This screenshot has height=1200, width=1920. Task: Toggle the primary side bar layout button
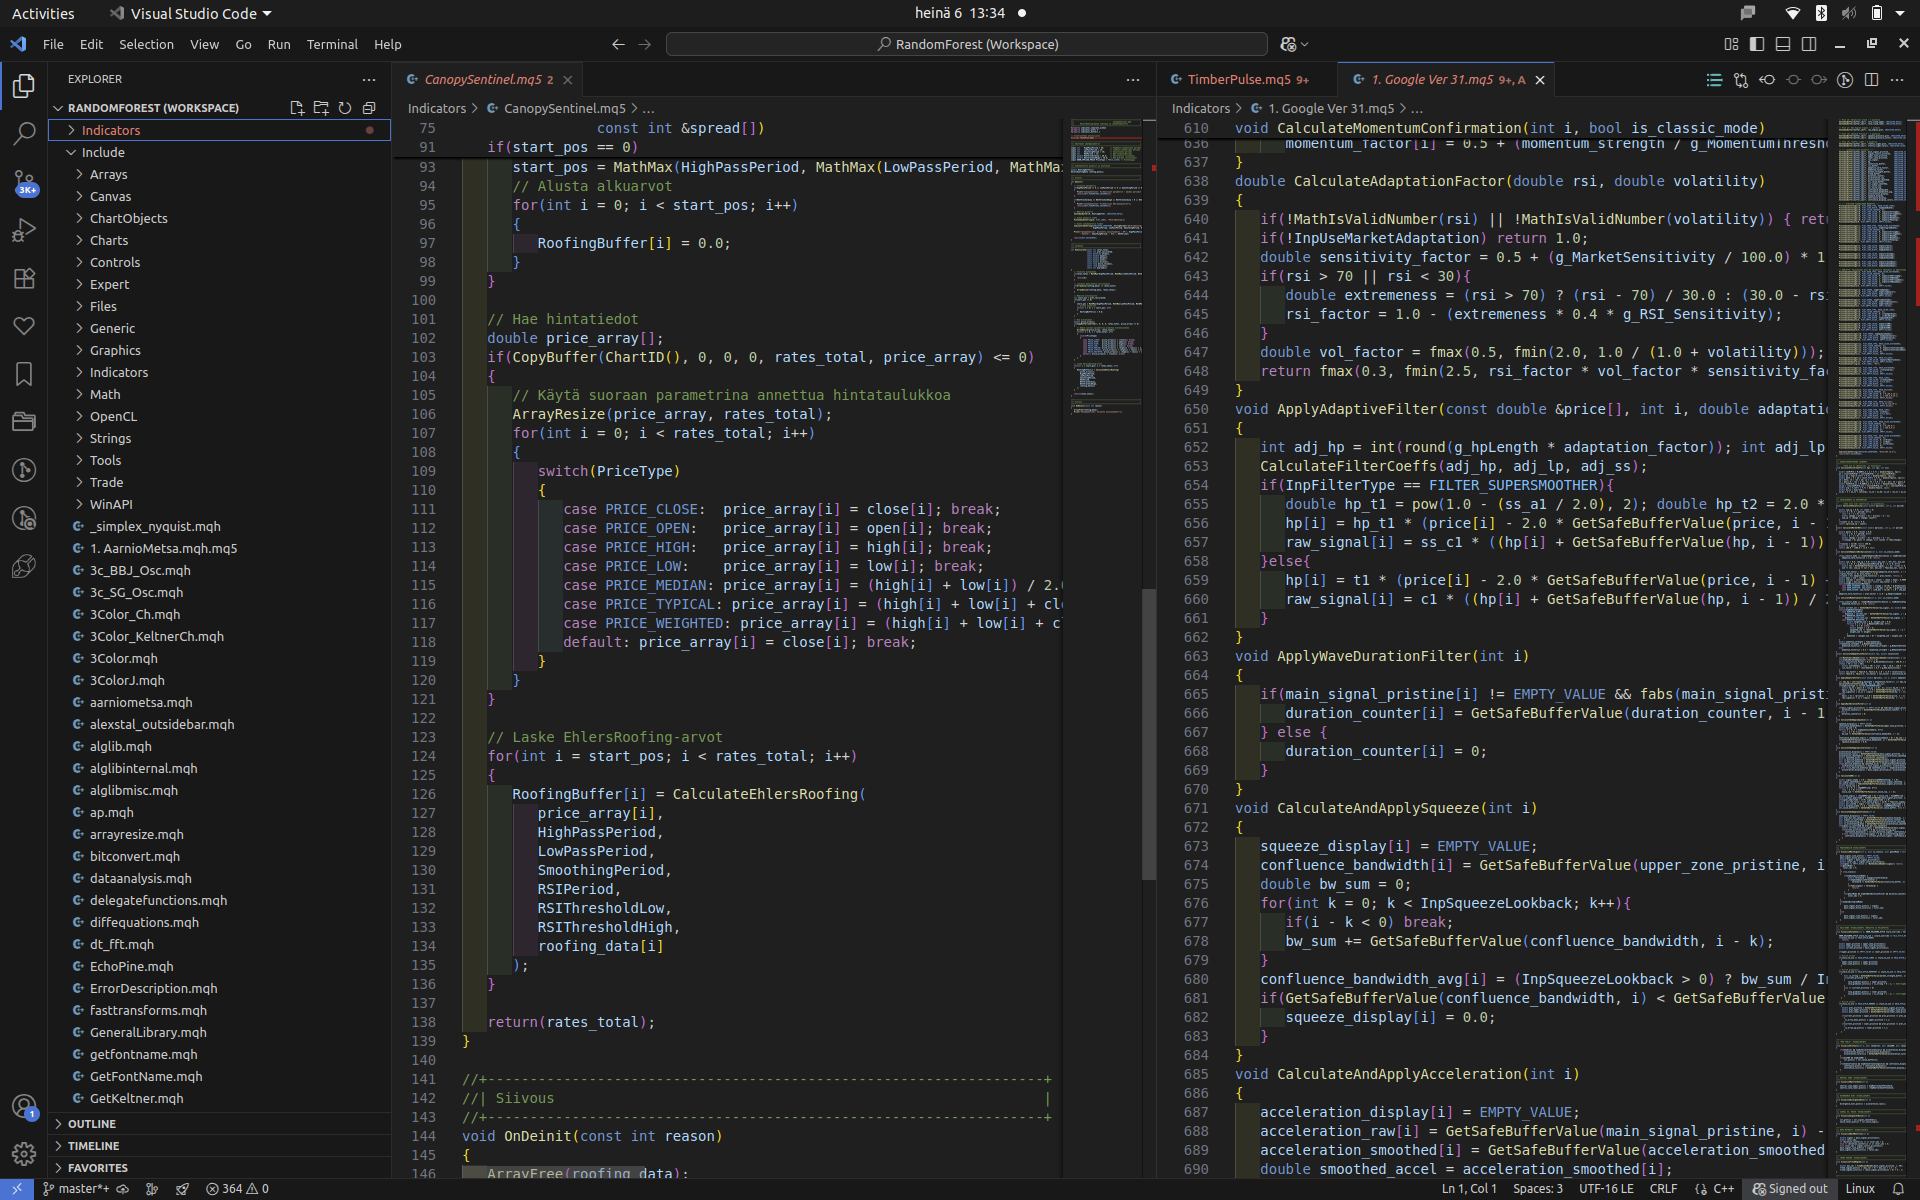(x=1757, y=44)
